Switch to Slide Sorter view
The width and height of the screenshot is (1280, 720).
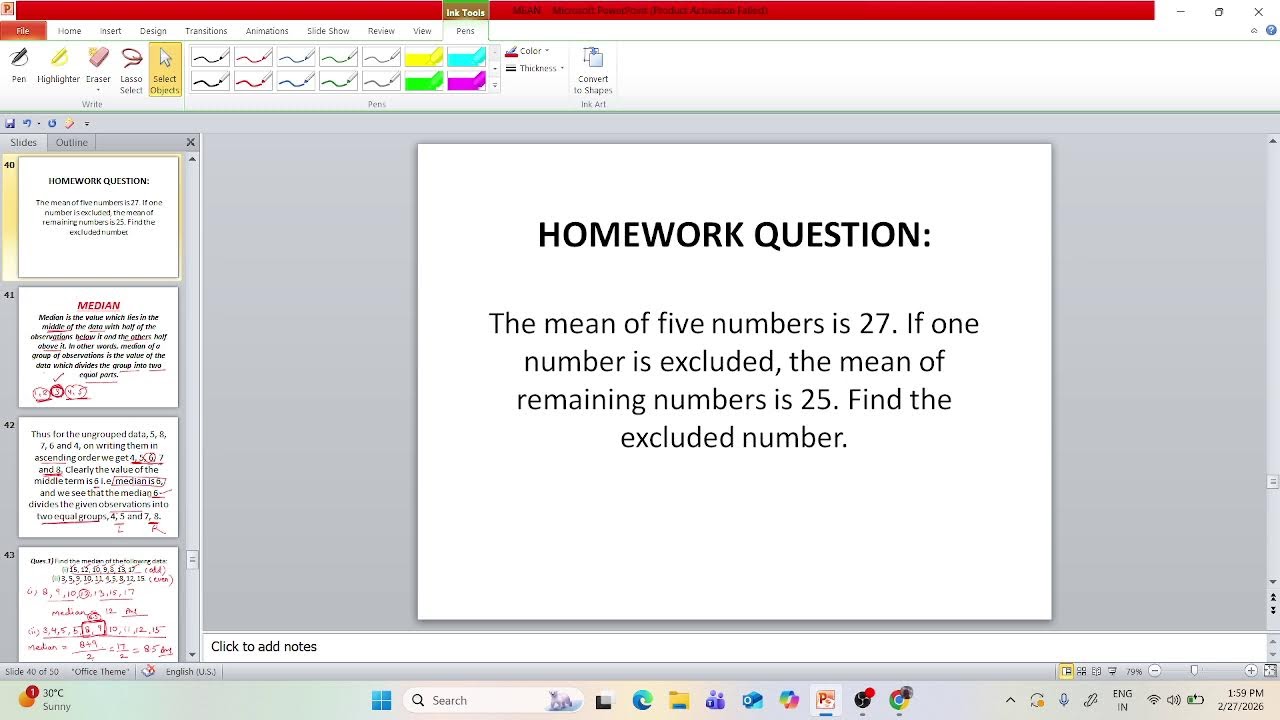[1082, 671]
